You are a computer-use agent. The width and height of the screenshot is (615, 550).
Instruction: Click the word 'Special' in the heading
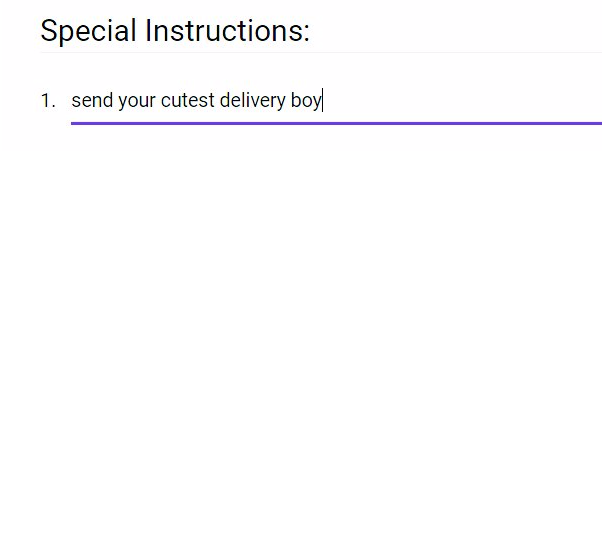pyautogui.click(x=88, y=31)
